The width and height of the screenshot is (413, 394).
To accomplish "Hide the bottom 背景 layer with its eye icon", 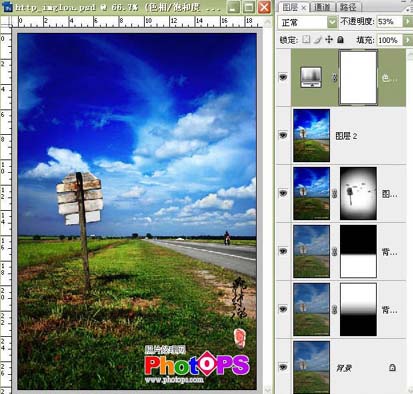I will (283, 367).
